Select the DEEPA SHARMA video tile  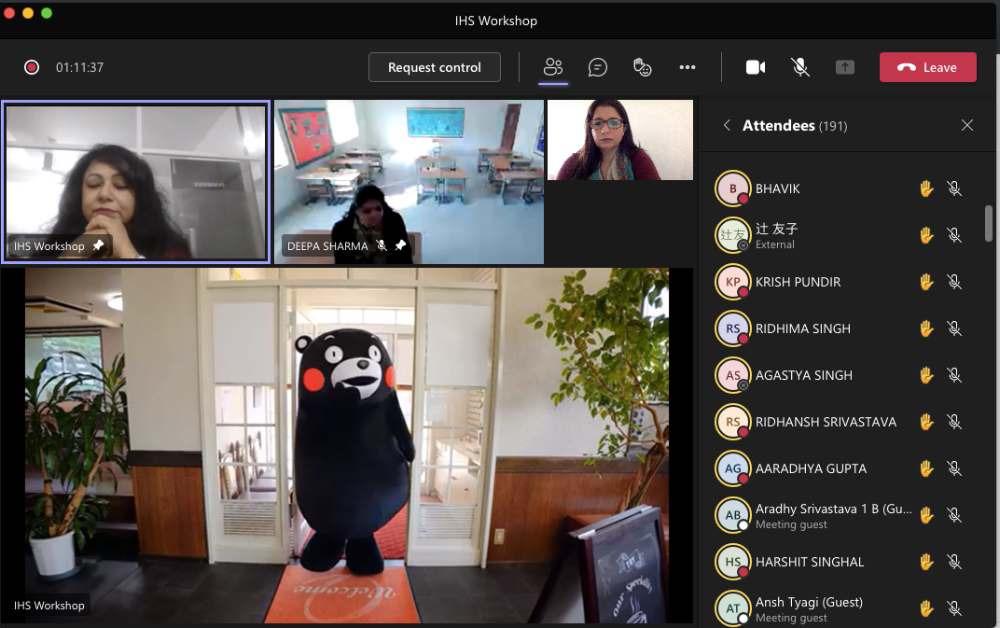(x=409, y=182)
